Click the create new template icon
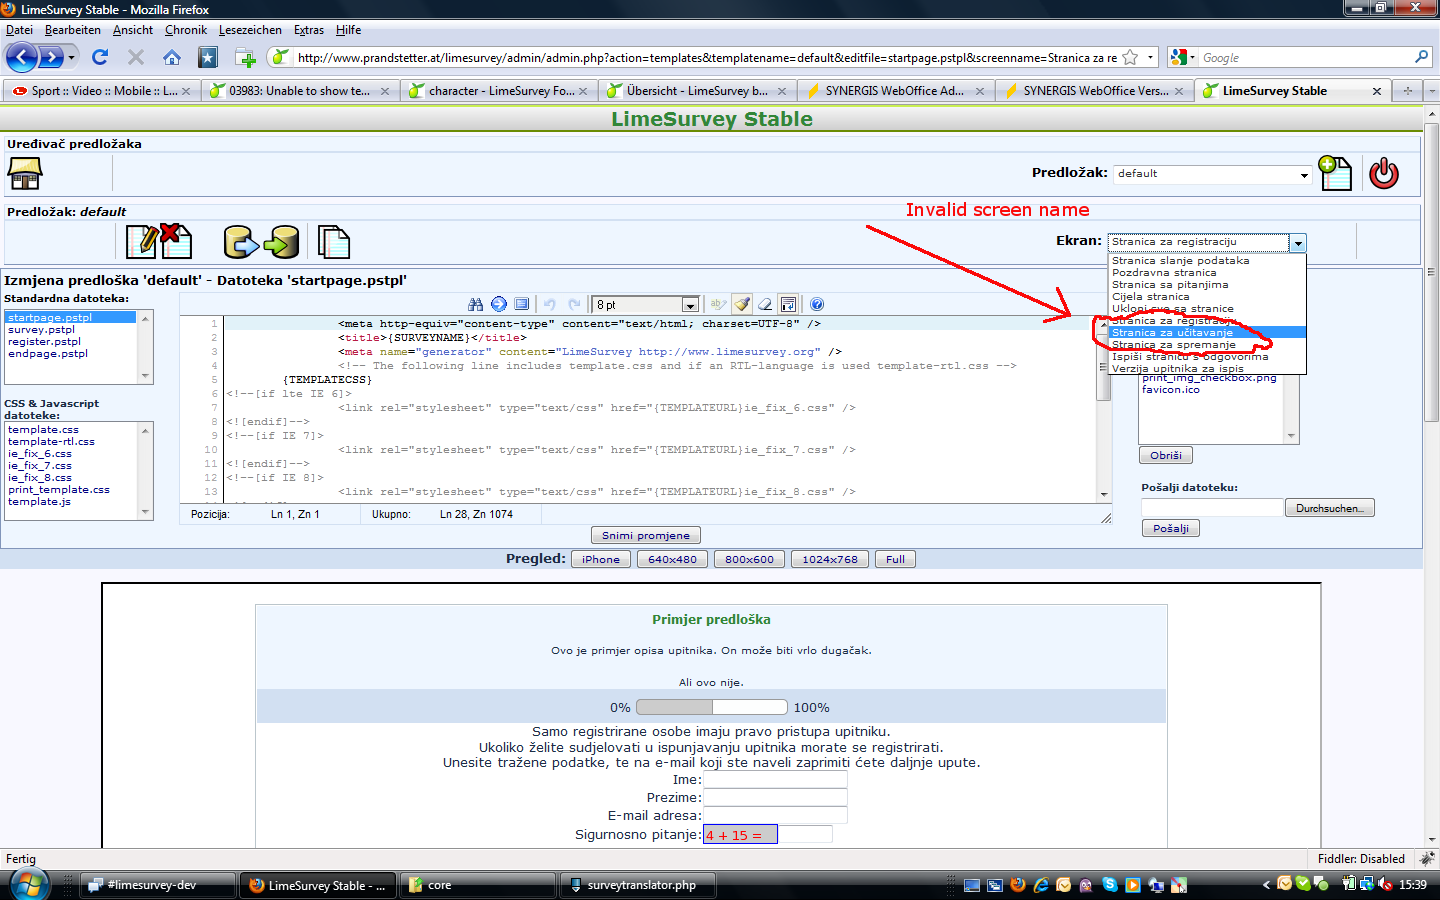Viewport: 1440px width, 900px height. coord(1334,173)
